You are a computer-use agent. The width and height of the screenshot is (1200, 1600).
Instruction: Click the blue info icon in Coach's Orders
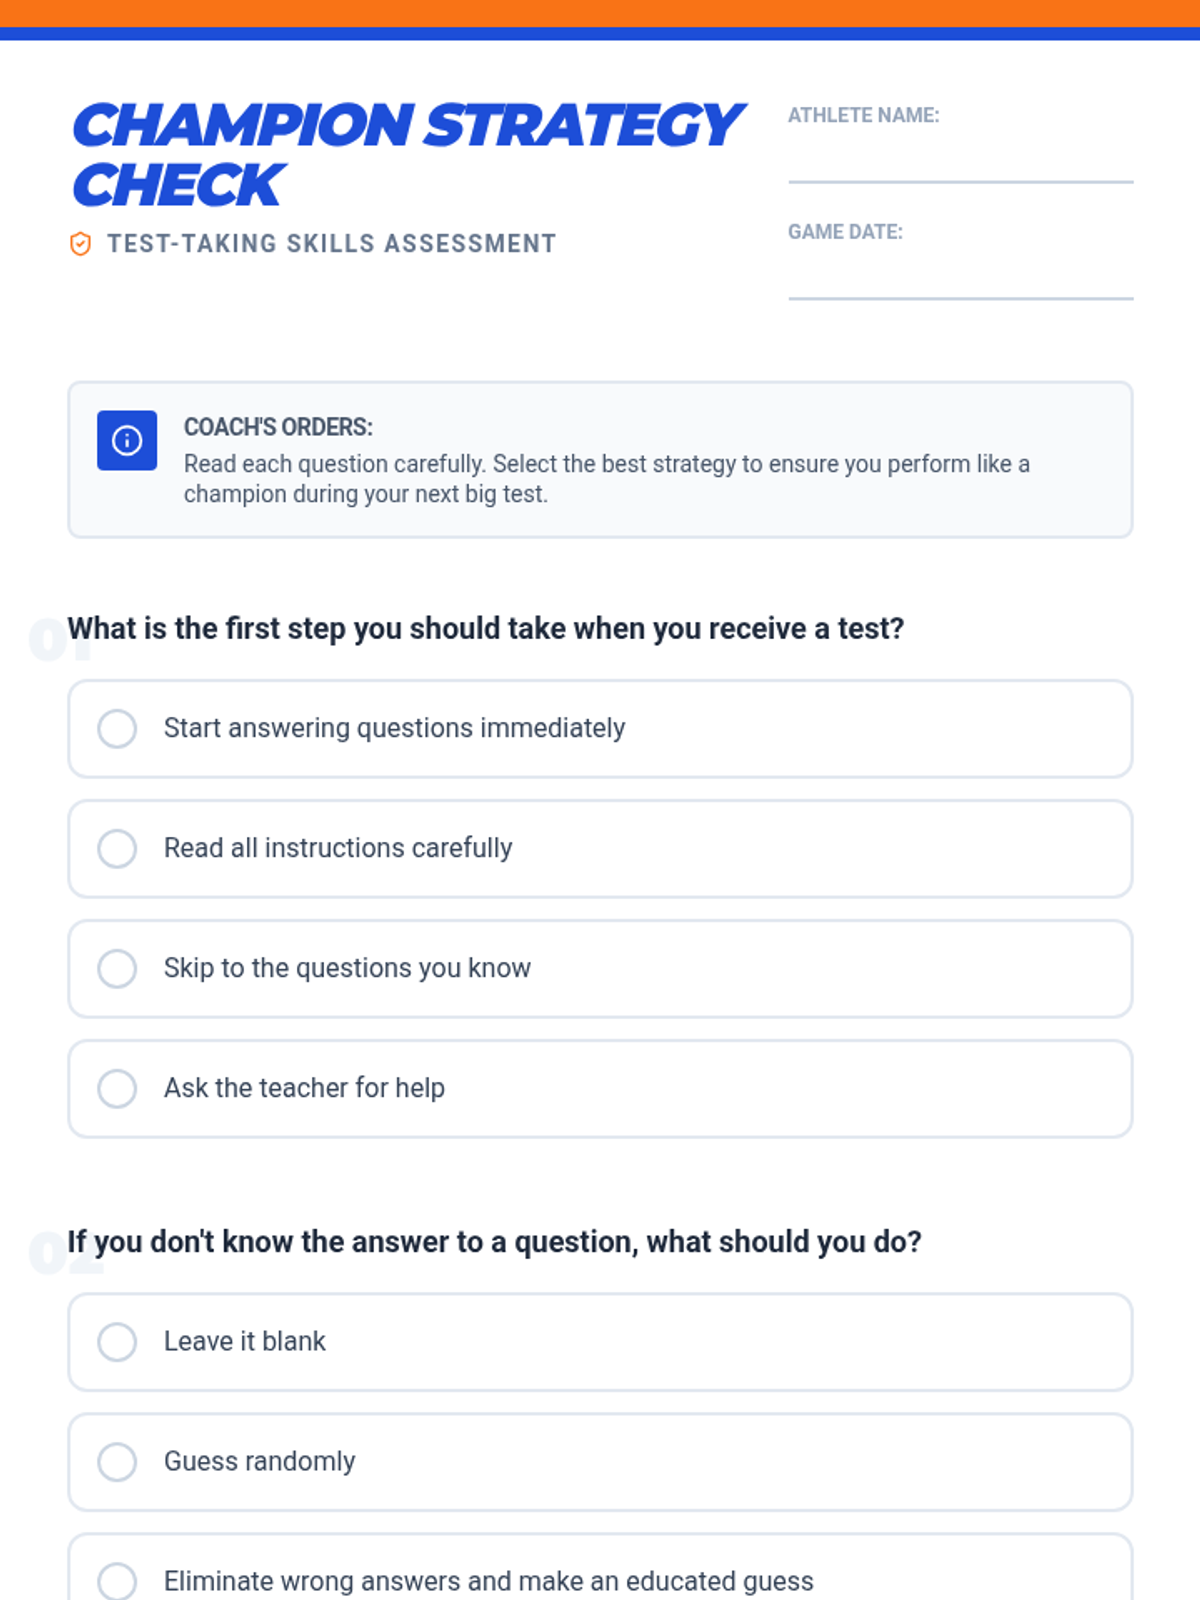tap(127, 440)
